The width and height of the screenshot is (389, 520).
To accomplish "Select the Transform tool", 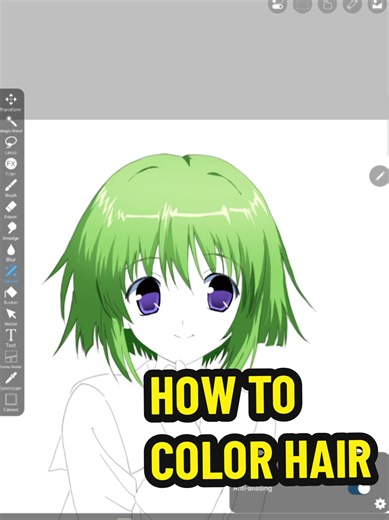I will click(x=11, y=102).
